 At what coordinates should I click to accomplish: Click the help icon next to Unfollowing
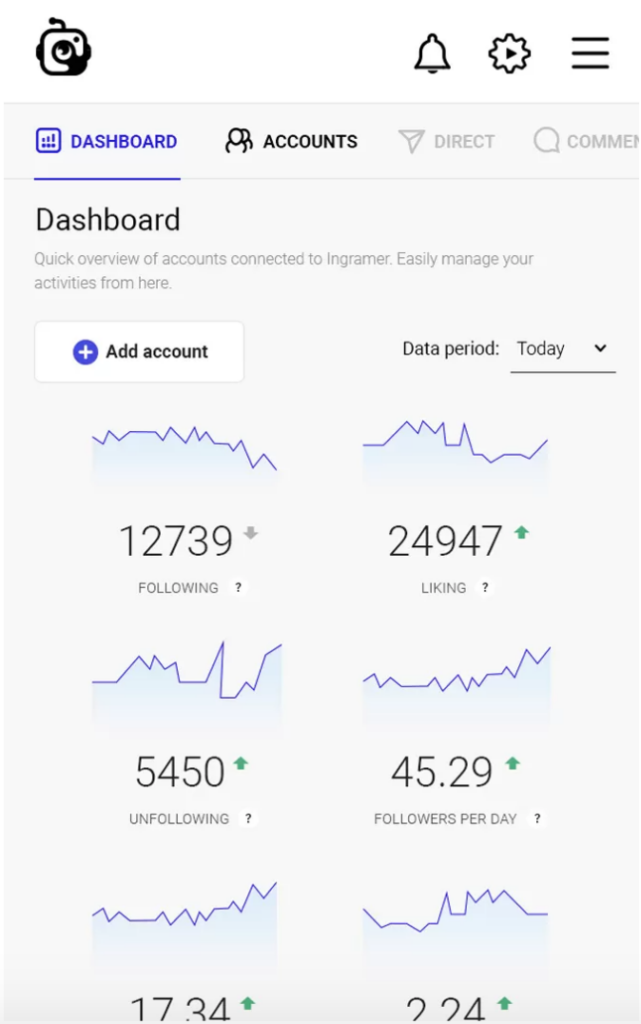(249, 819)
